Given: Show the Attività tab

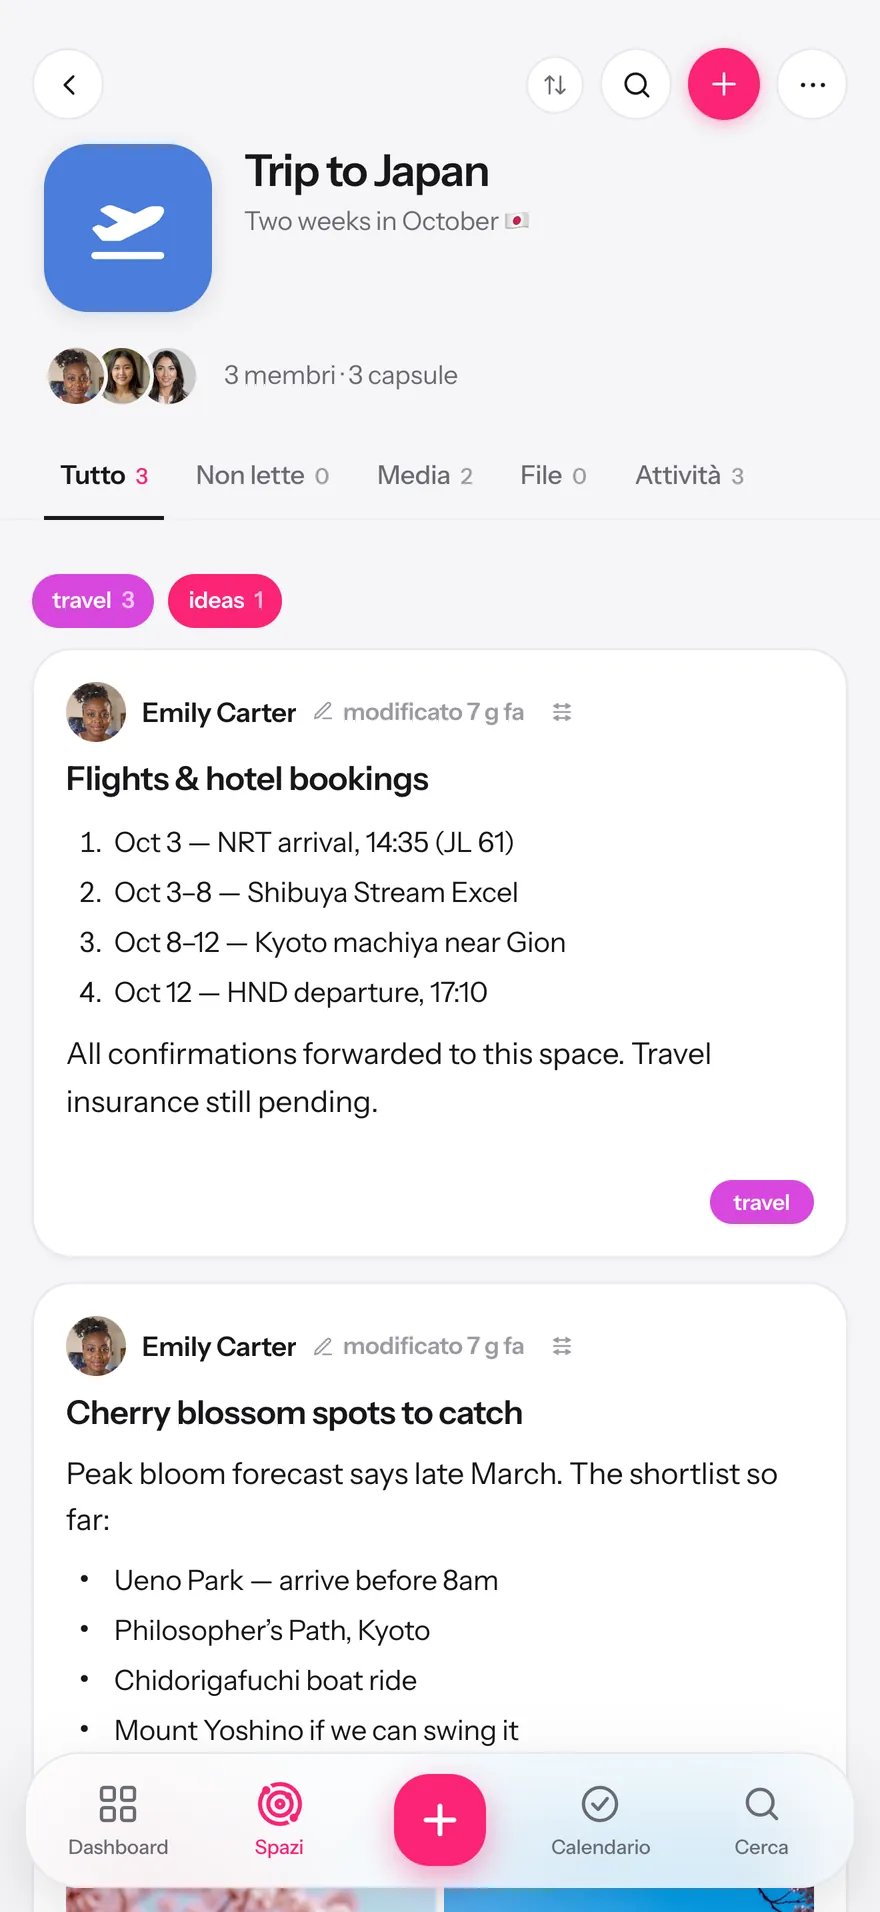Looking at the screenshot, I should (690, 476).
